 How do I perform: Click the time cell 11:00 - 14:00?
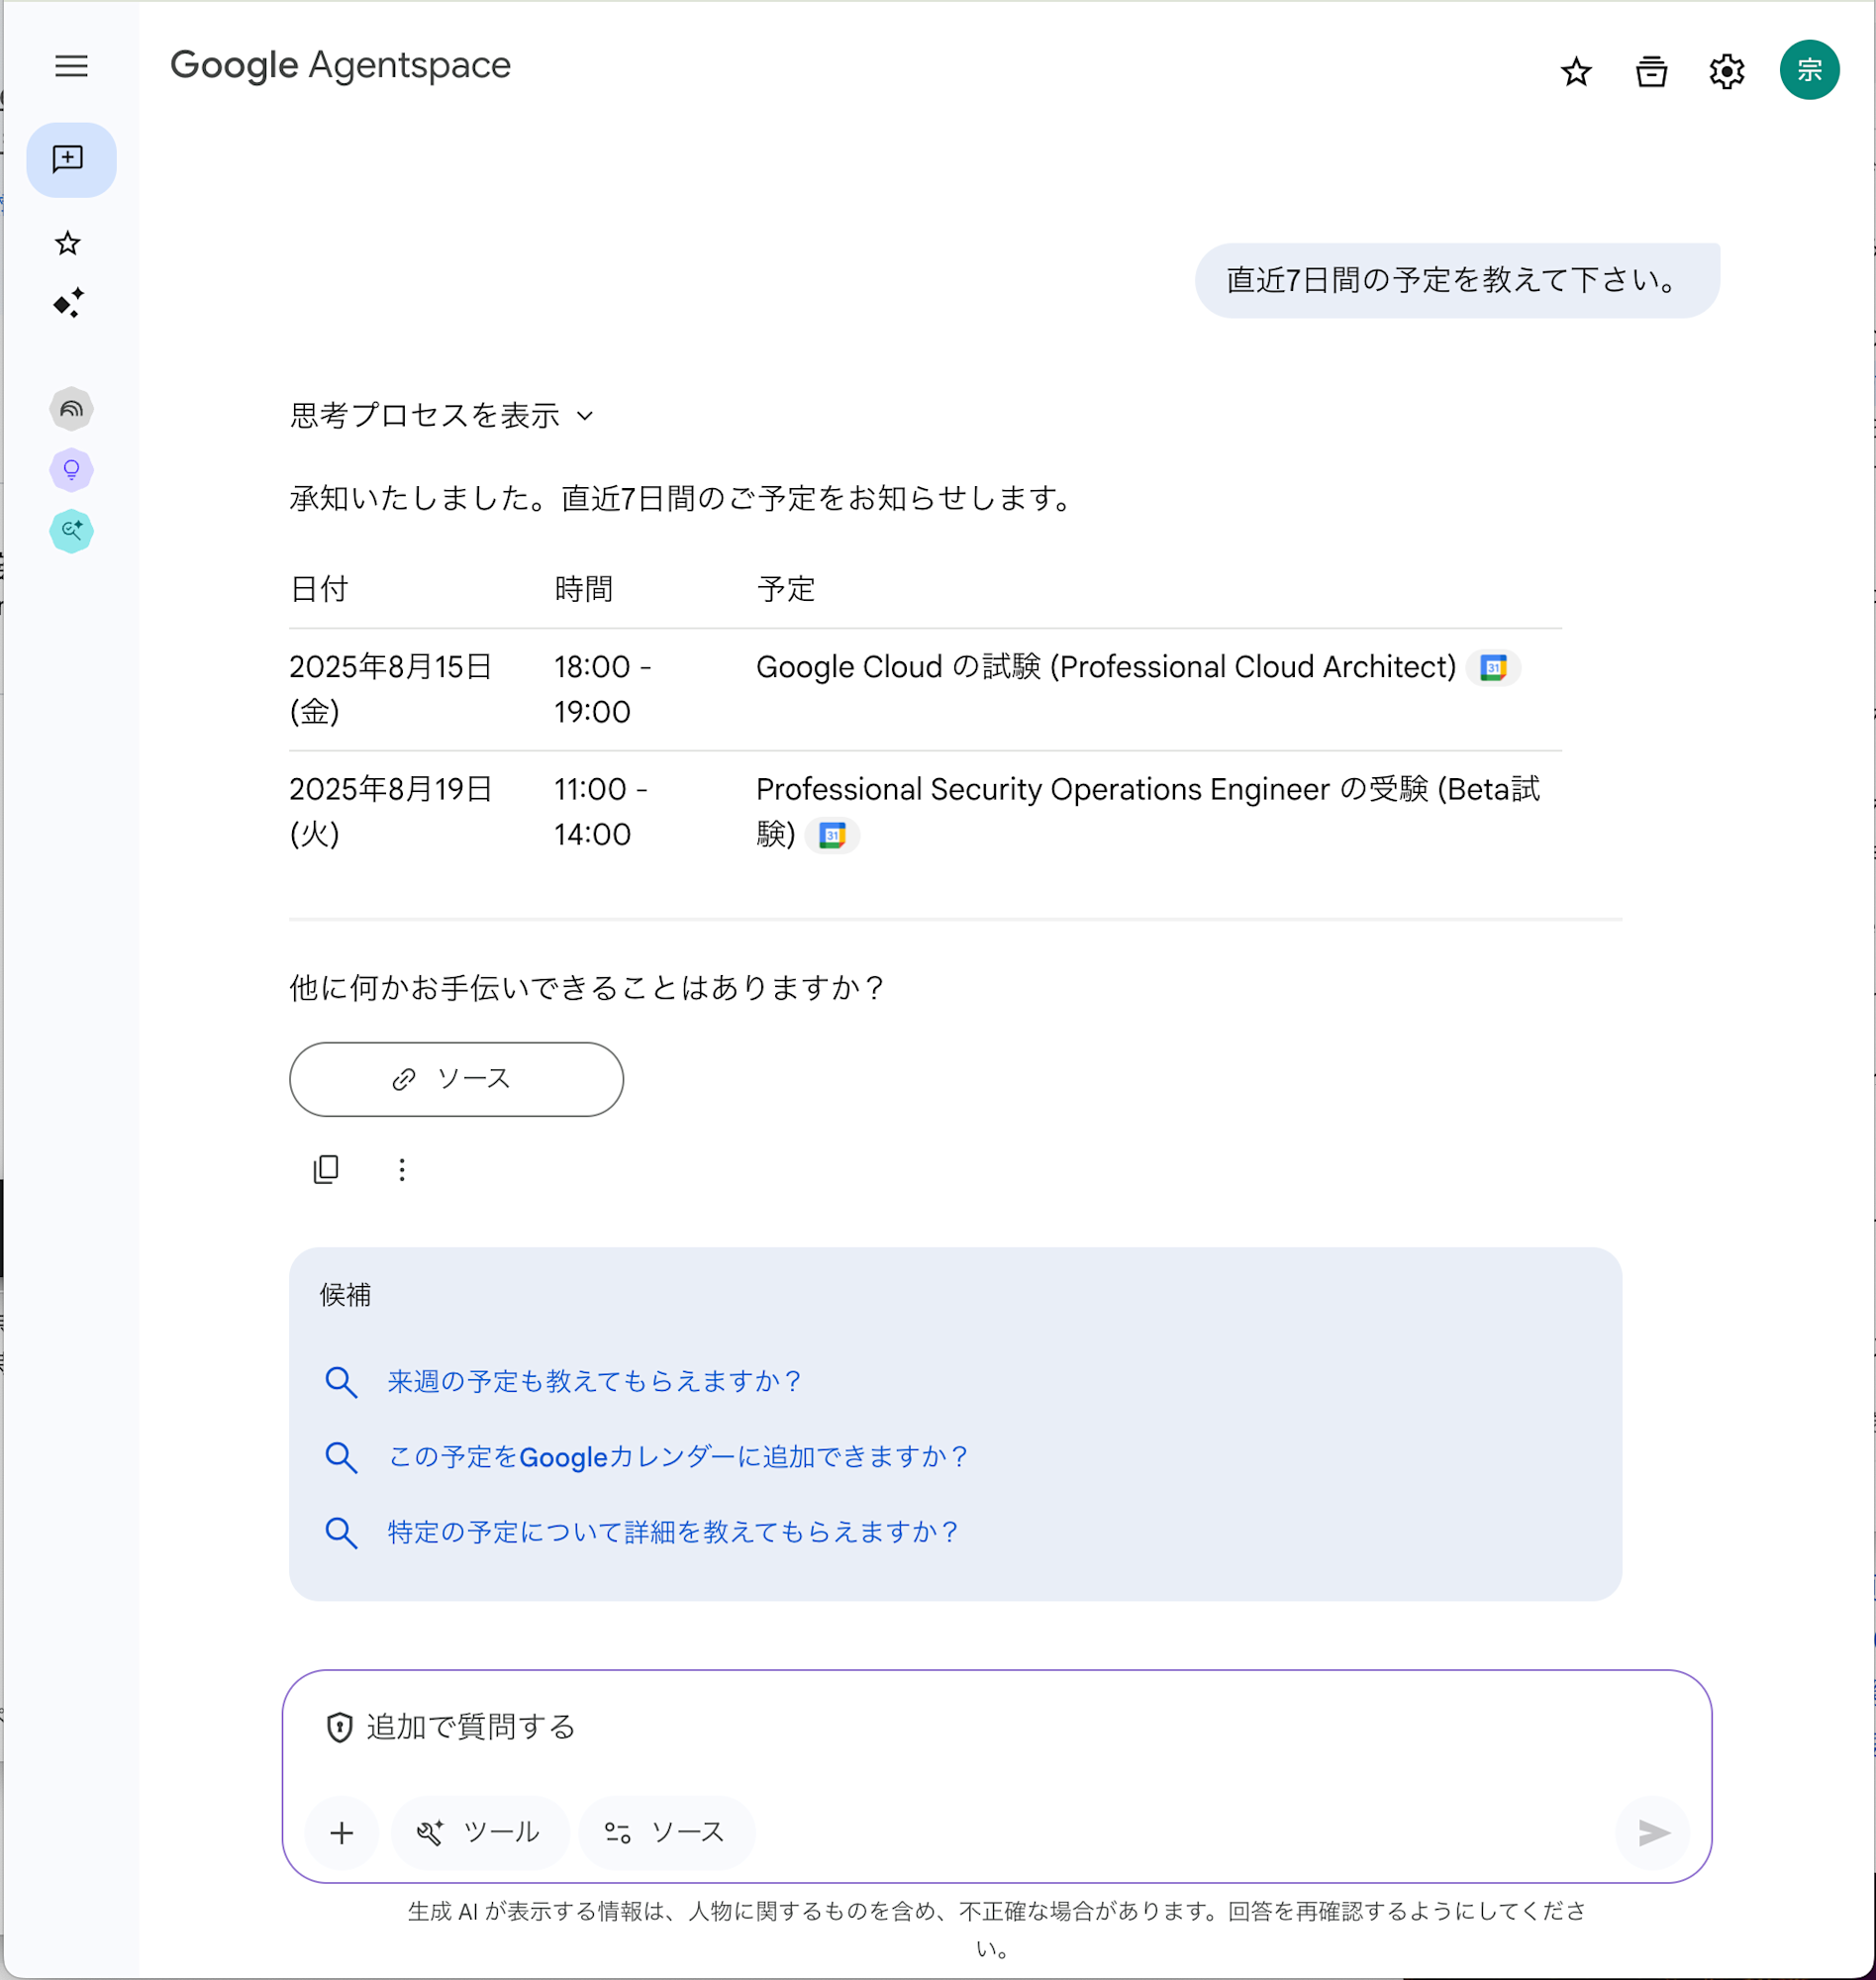(602, 811)
